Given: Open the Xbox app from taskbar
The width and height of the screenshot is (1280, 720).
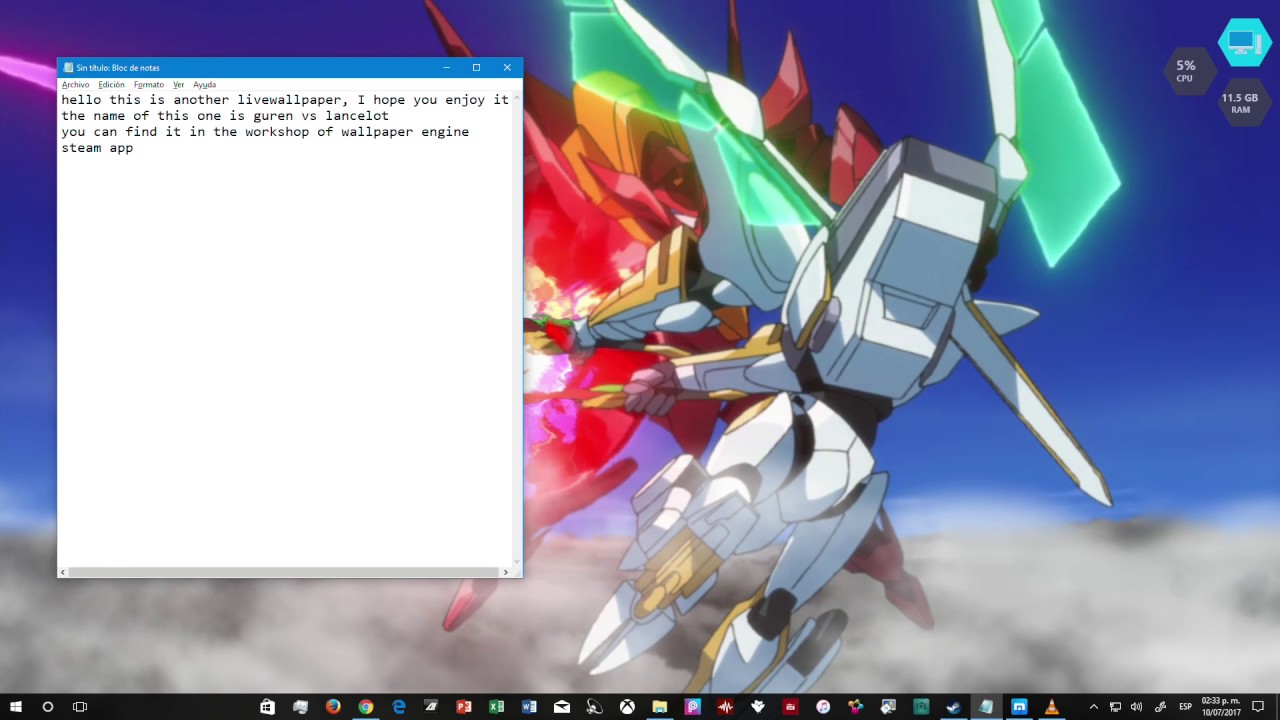Looking at the screenshot, I should click(x=627, y=707).
